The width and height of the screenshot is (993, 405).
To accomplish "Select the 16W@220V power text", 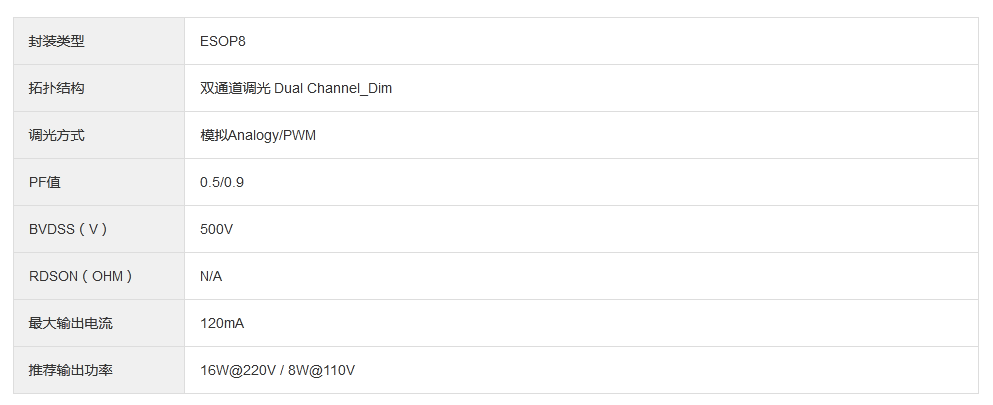I will (x=238, y=370).
